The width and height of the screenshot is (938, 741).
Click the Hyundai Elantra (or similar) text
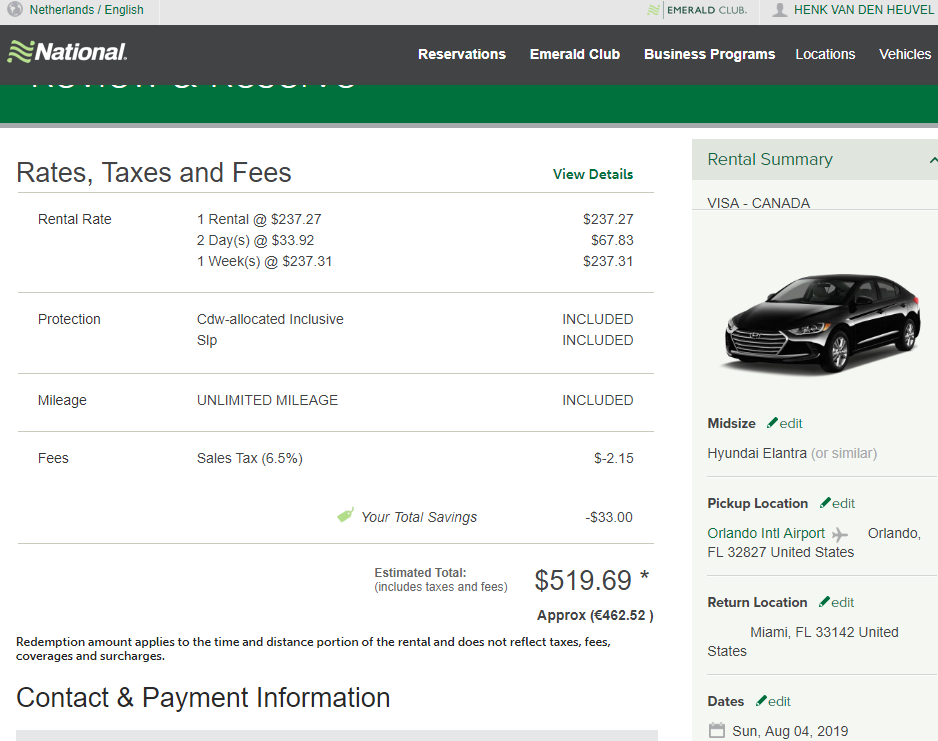(x=792, y=453)
